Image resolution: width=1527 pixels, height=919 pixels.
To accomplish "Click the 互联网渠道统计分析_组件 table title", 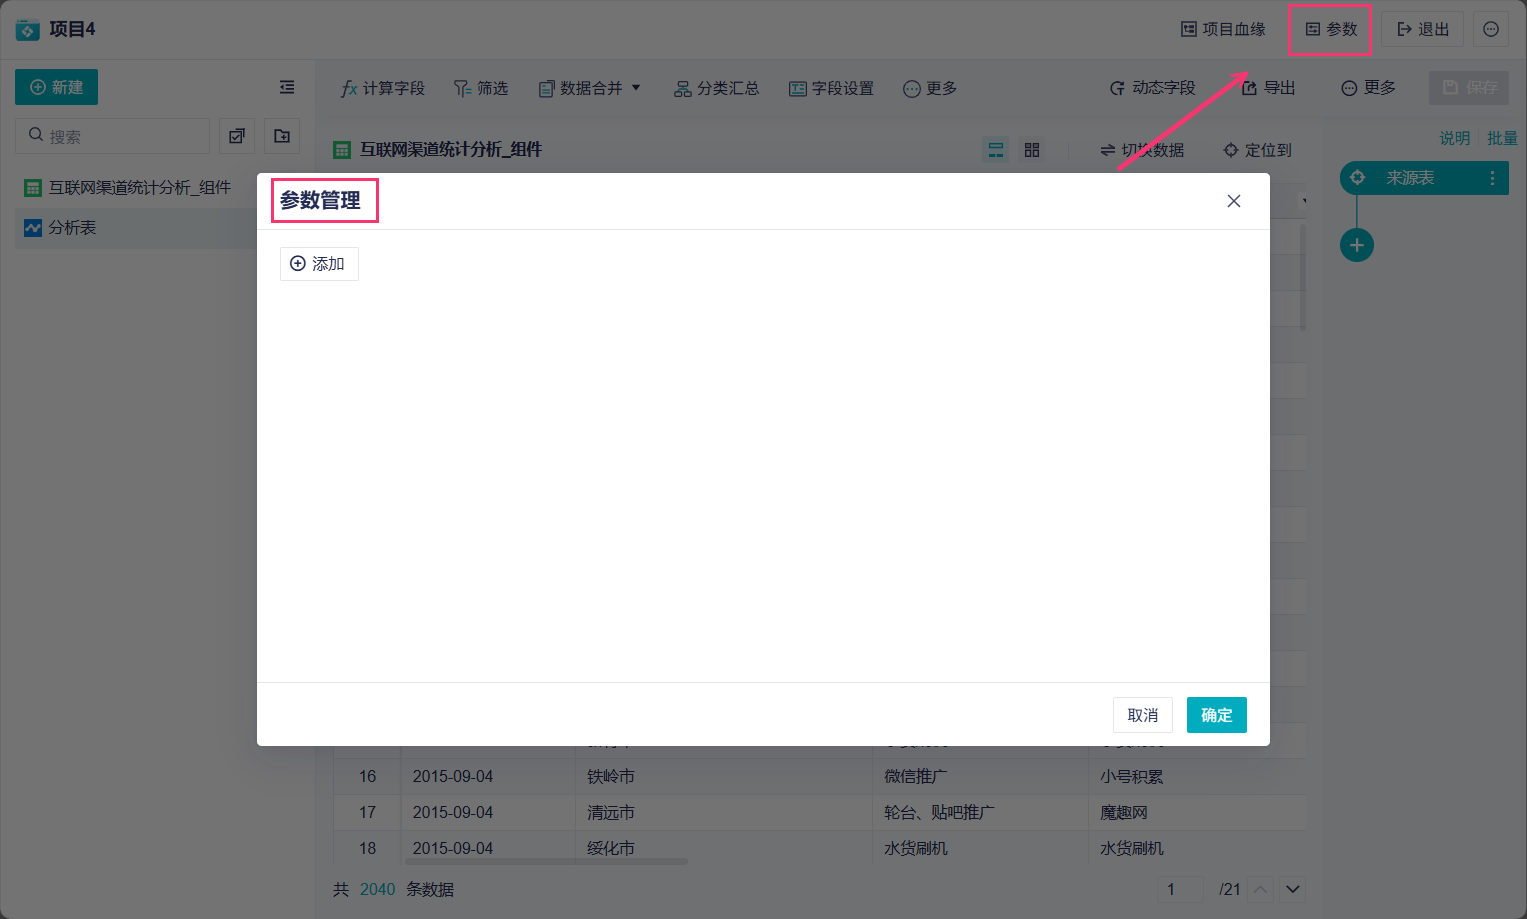I will pos(451,150).
